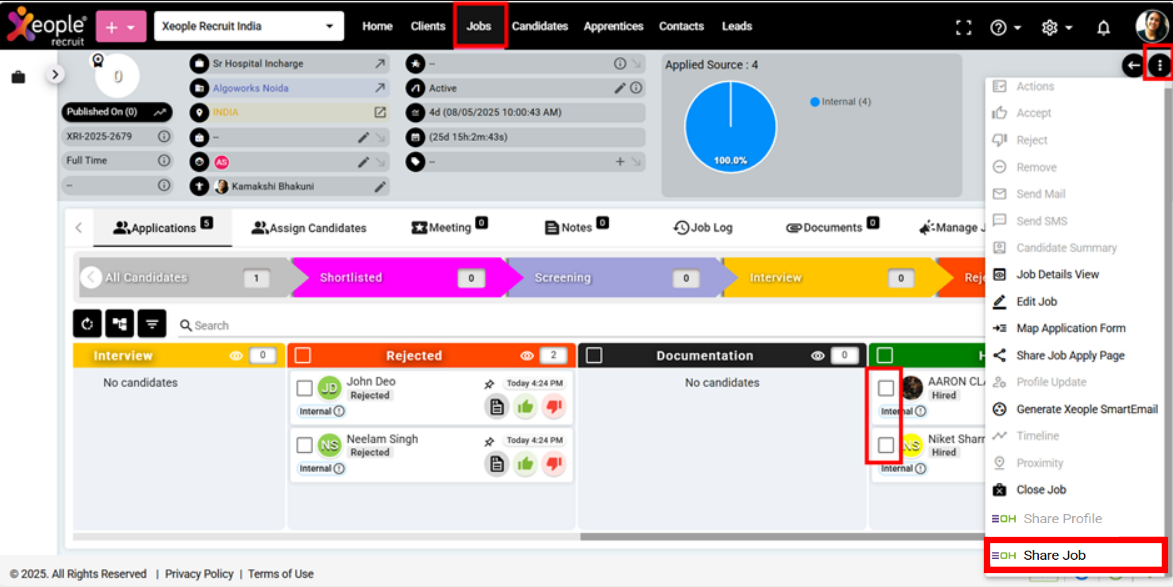The height and width of the screenshot is (587, 1173).
Task: Click thumbs-up accept icon for John Deo
Action: 525,406
